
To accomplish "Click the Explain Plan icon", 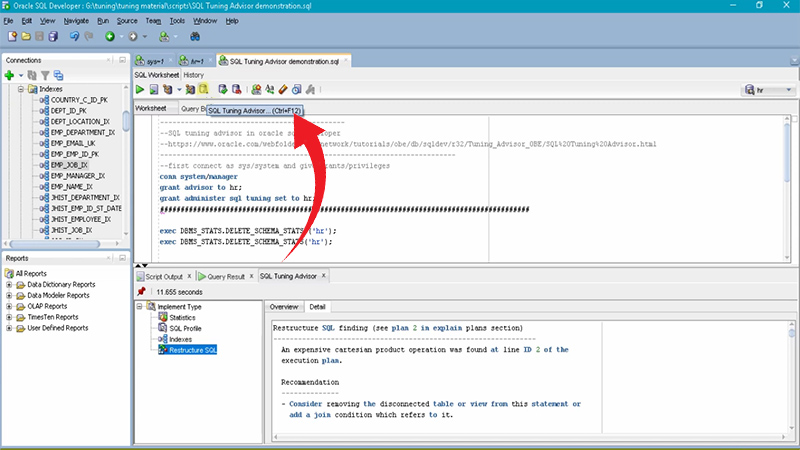I will coord(167,90).
